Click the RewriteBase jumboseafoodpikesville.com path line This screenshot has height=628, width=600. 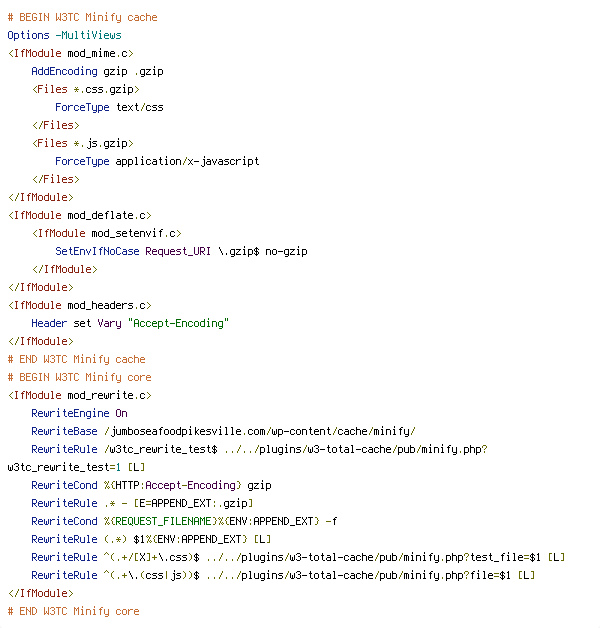pyautogui.click(x=223, y=431)
